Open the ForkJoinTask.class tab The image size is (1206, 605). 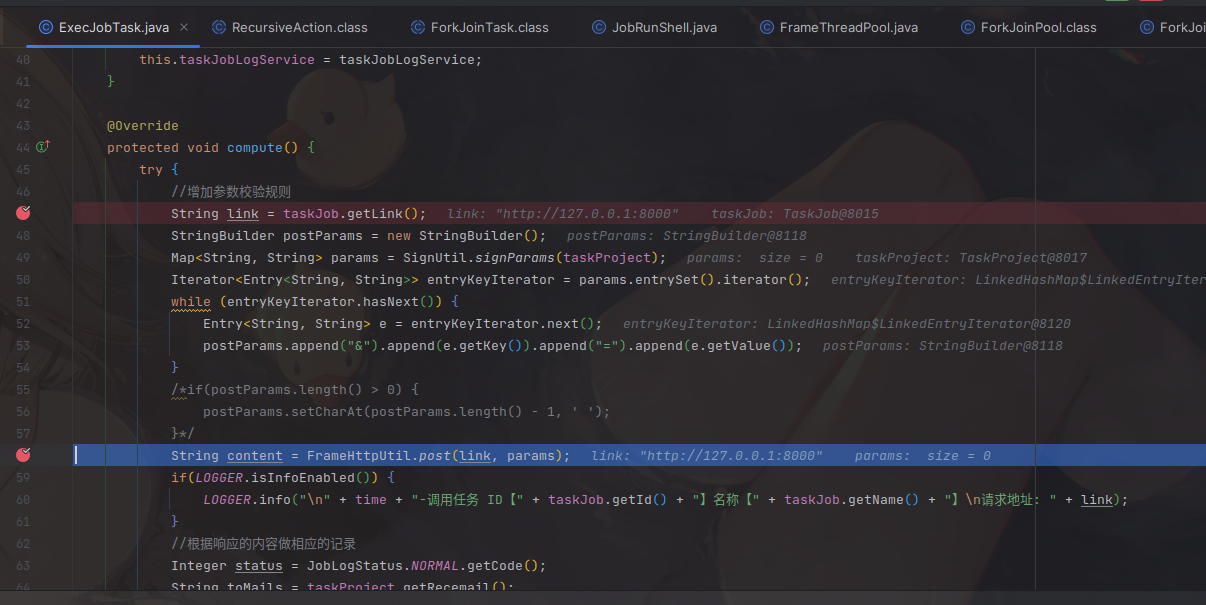pos(489,27)
